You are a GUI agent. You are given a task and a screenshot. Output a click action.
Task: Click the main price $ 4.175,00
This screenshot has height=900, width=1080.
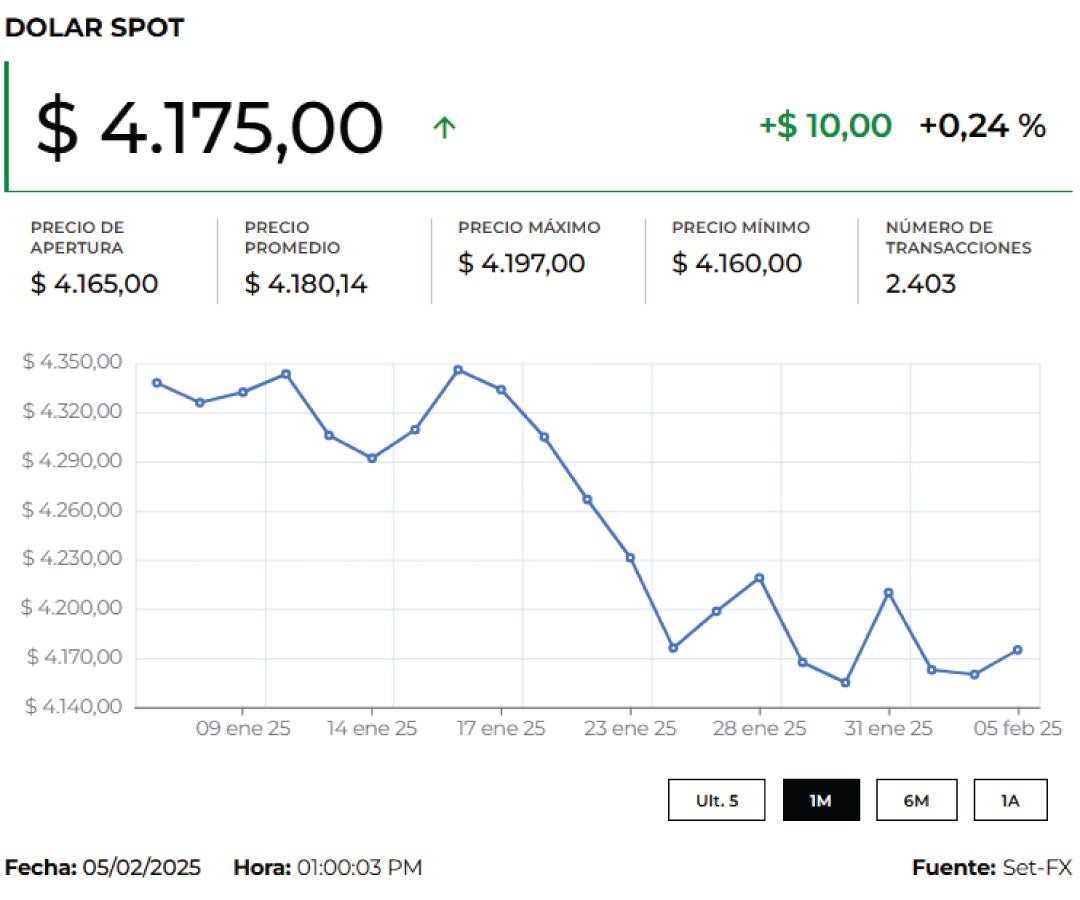[x=210, y=128]
